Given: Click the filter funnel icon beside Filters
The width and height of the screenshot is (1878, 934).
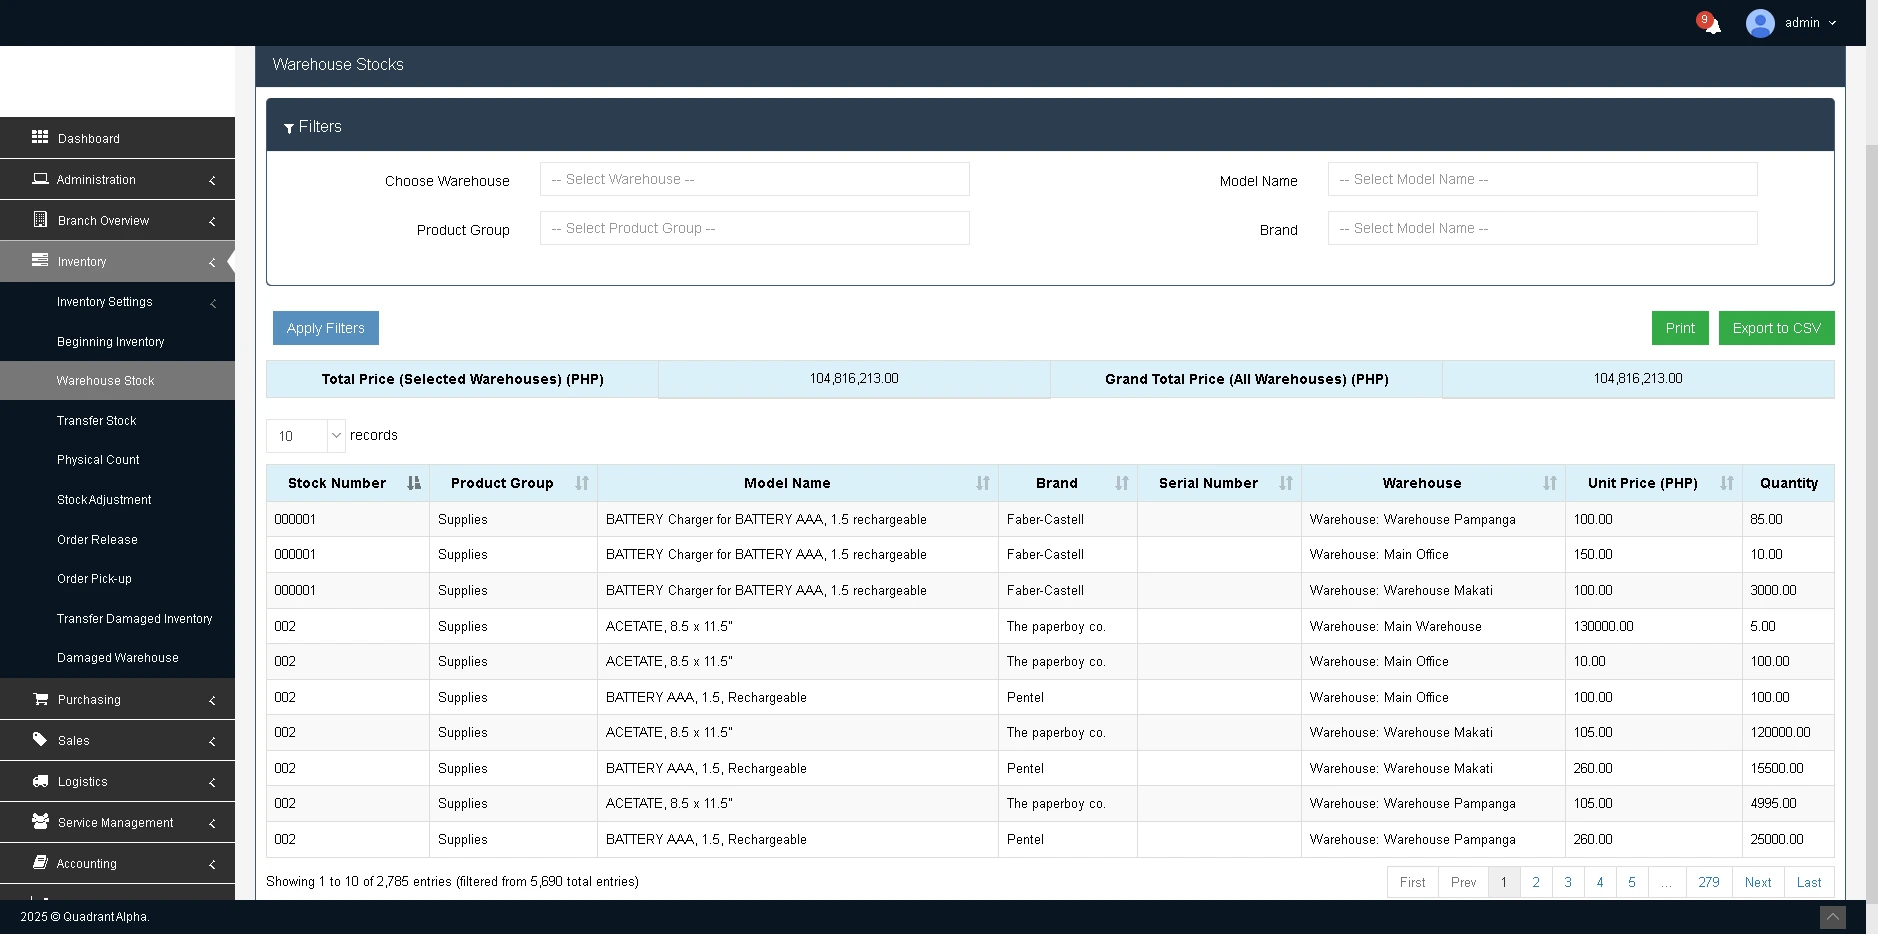Looking at the screenshot, I should click(291, 127).
